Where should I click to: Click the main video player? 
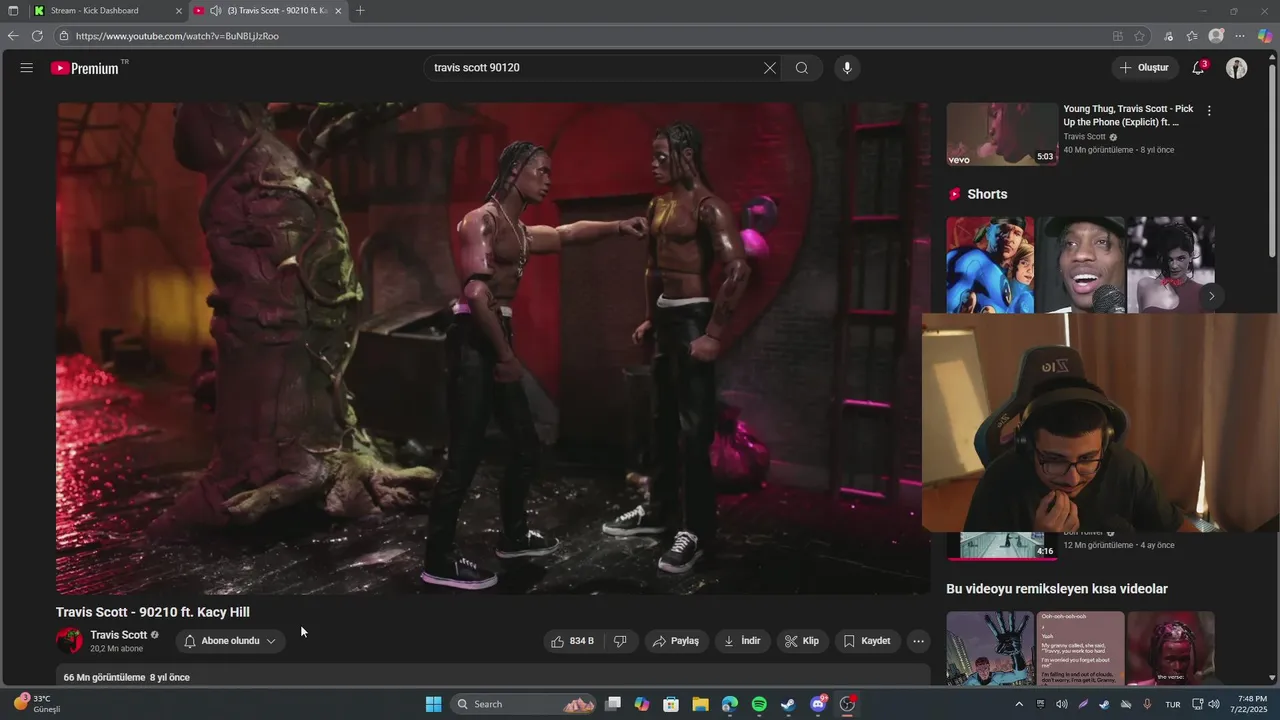(493, 348)
